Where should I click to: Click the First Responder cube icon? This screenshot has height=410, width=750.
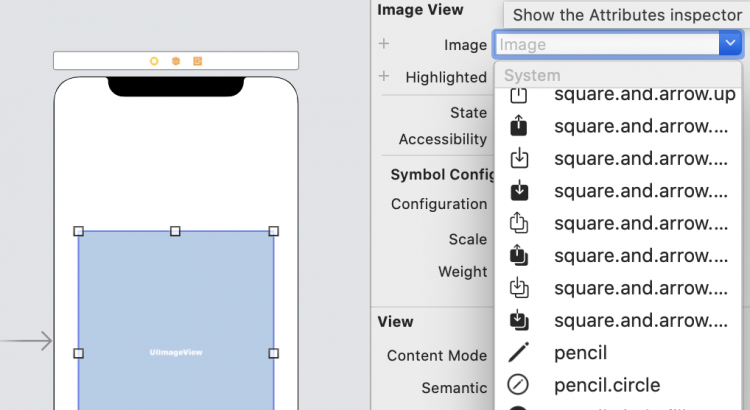176,61
